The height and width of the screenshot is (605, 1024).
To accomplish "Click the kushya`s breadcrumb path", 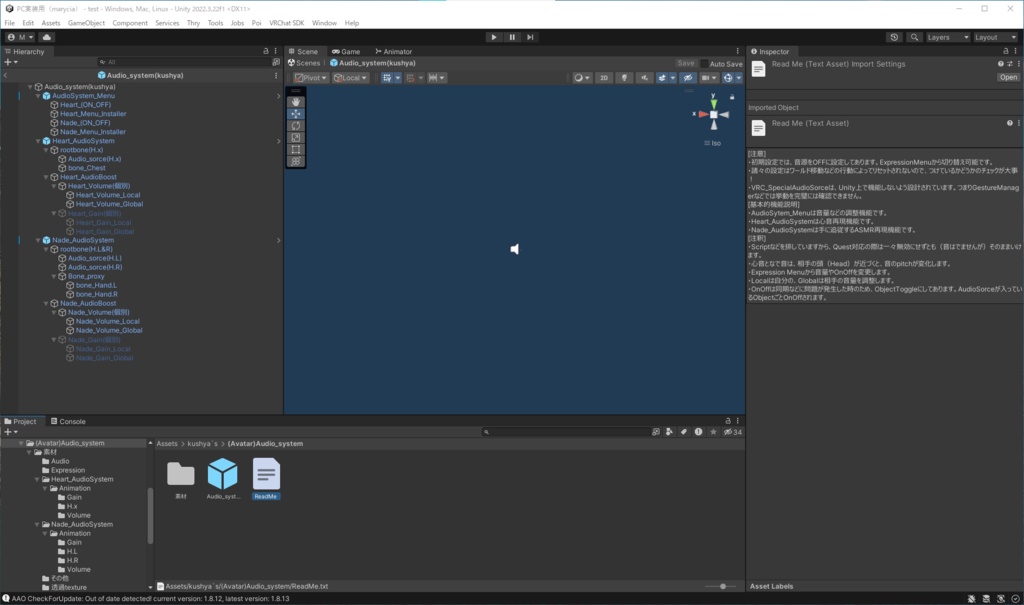I will pyautogui.click(x=202, y=444).
